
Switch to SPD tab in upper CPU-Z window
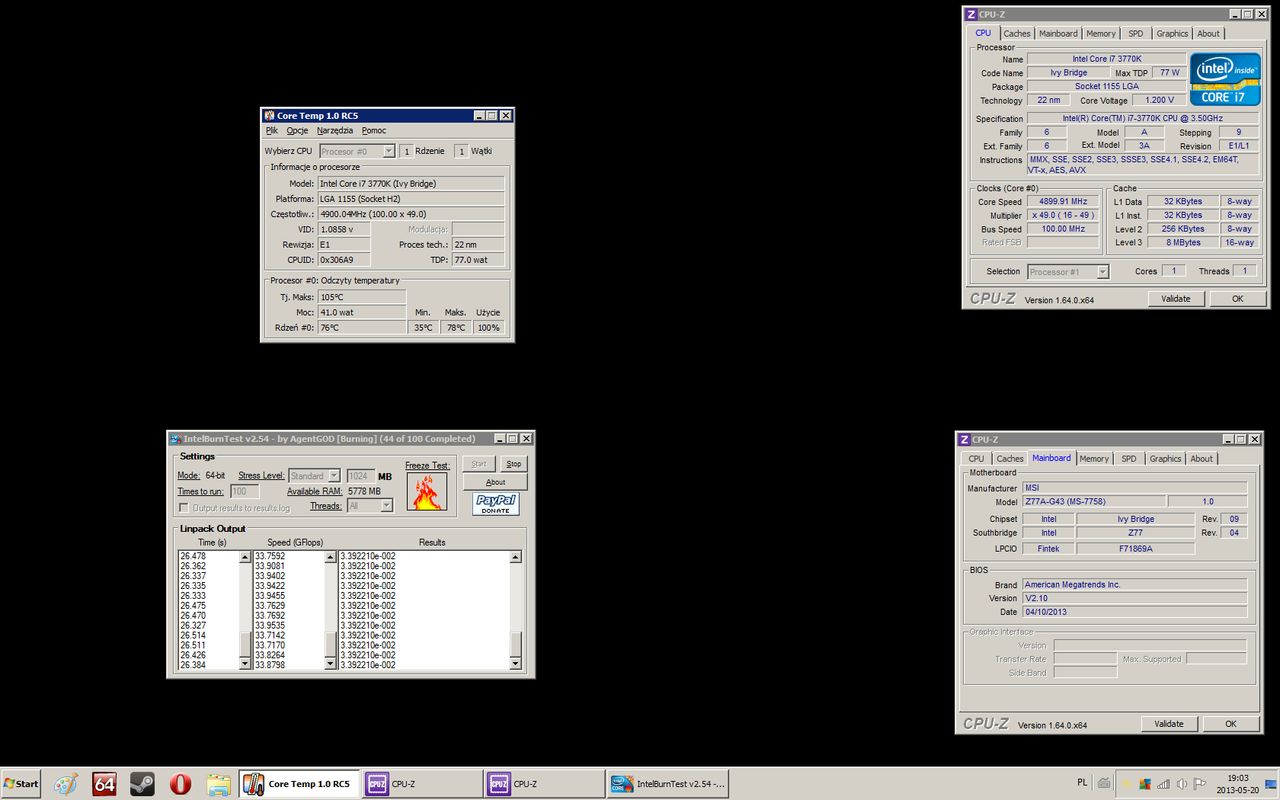[1136, 33]
